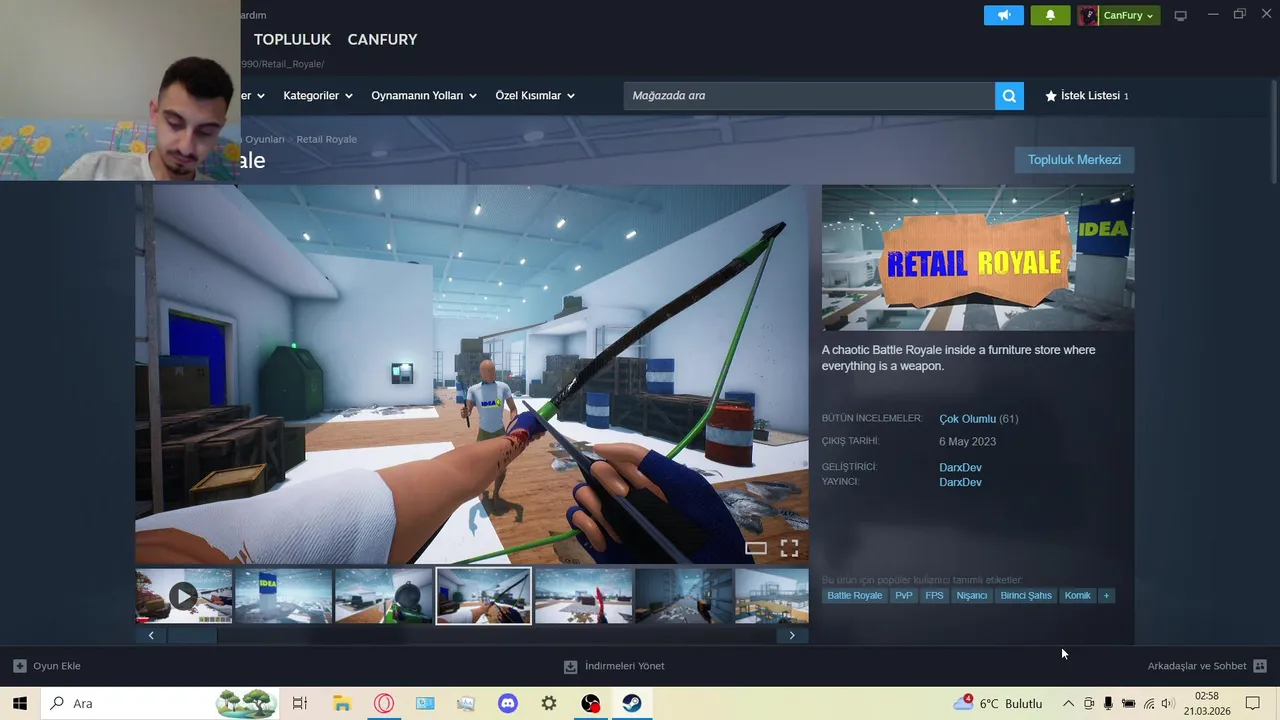Open the CANFURY profile tab
This screenshot has height=720, width=1280.
[382, 40]
